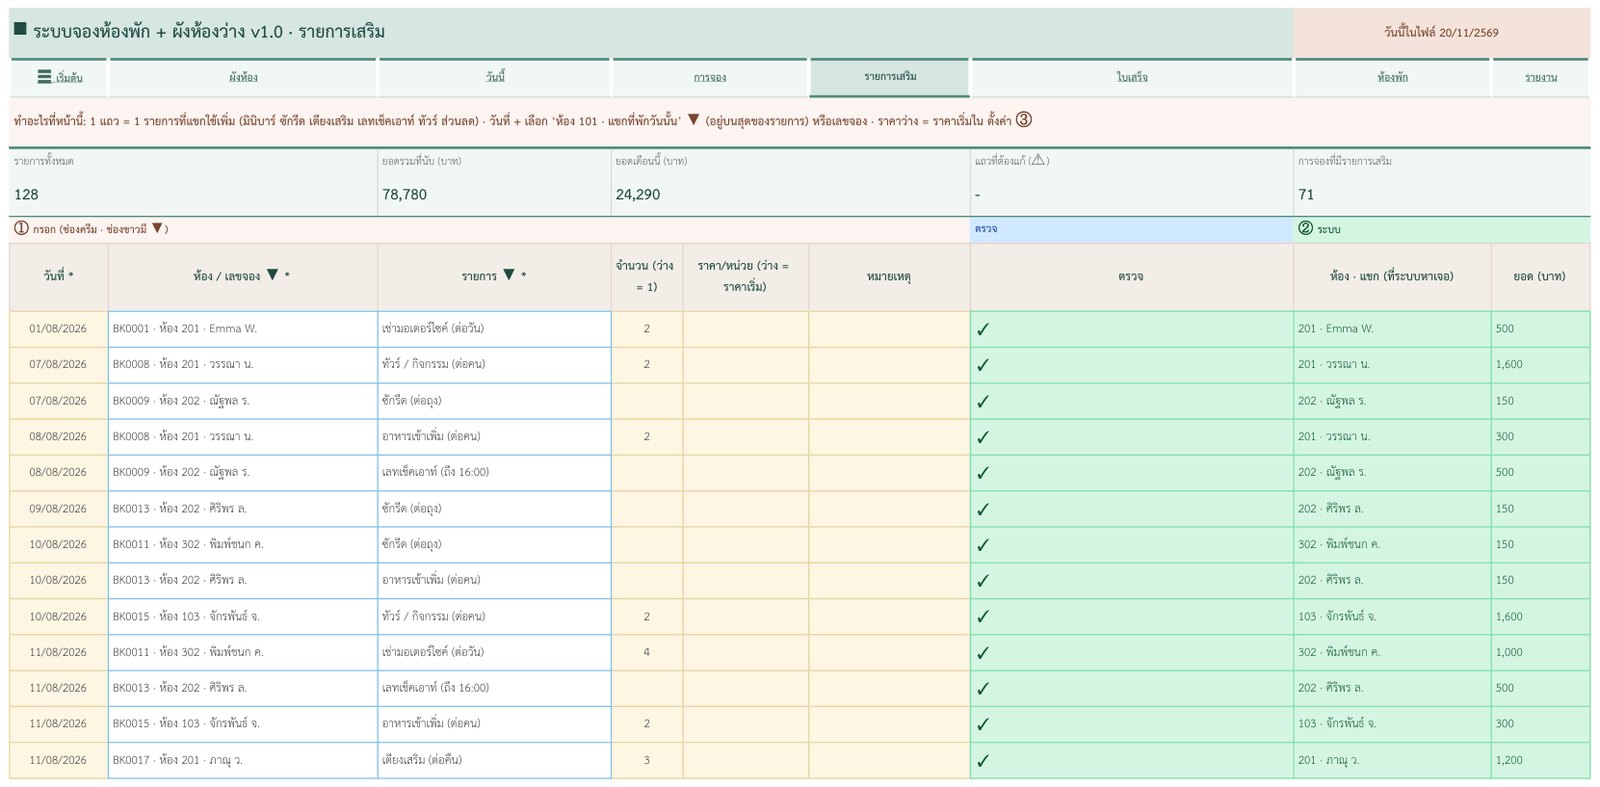This screenshot has height=787, width=1600.
Task: Open the ใบเสร็จ tab
Action: [x=1132, y=77]
